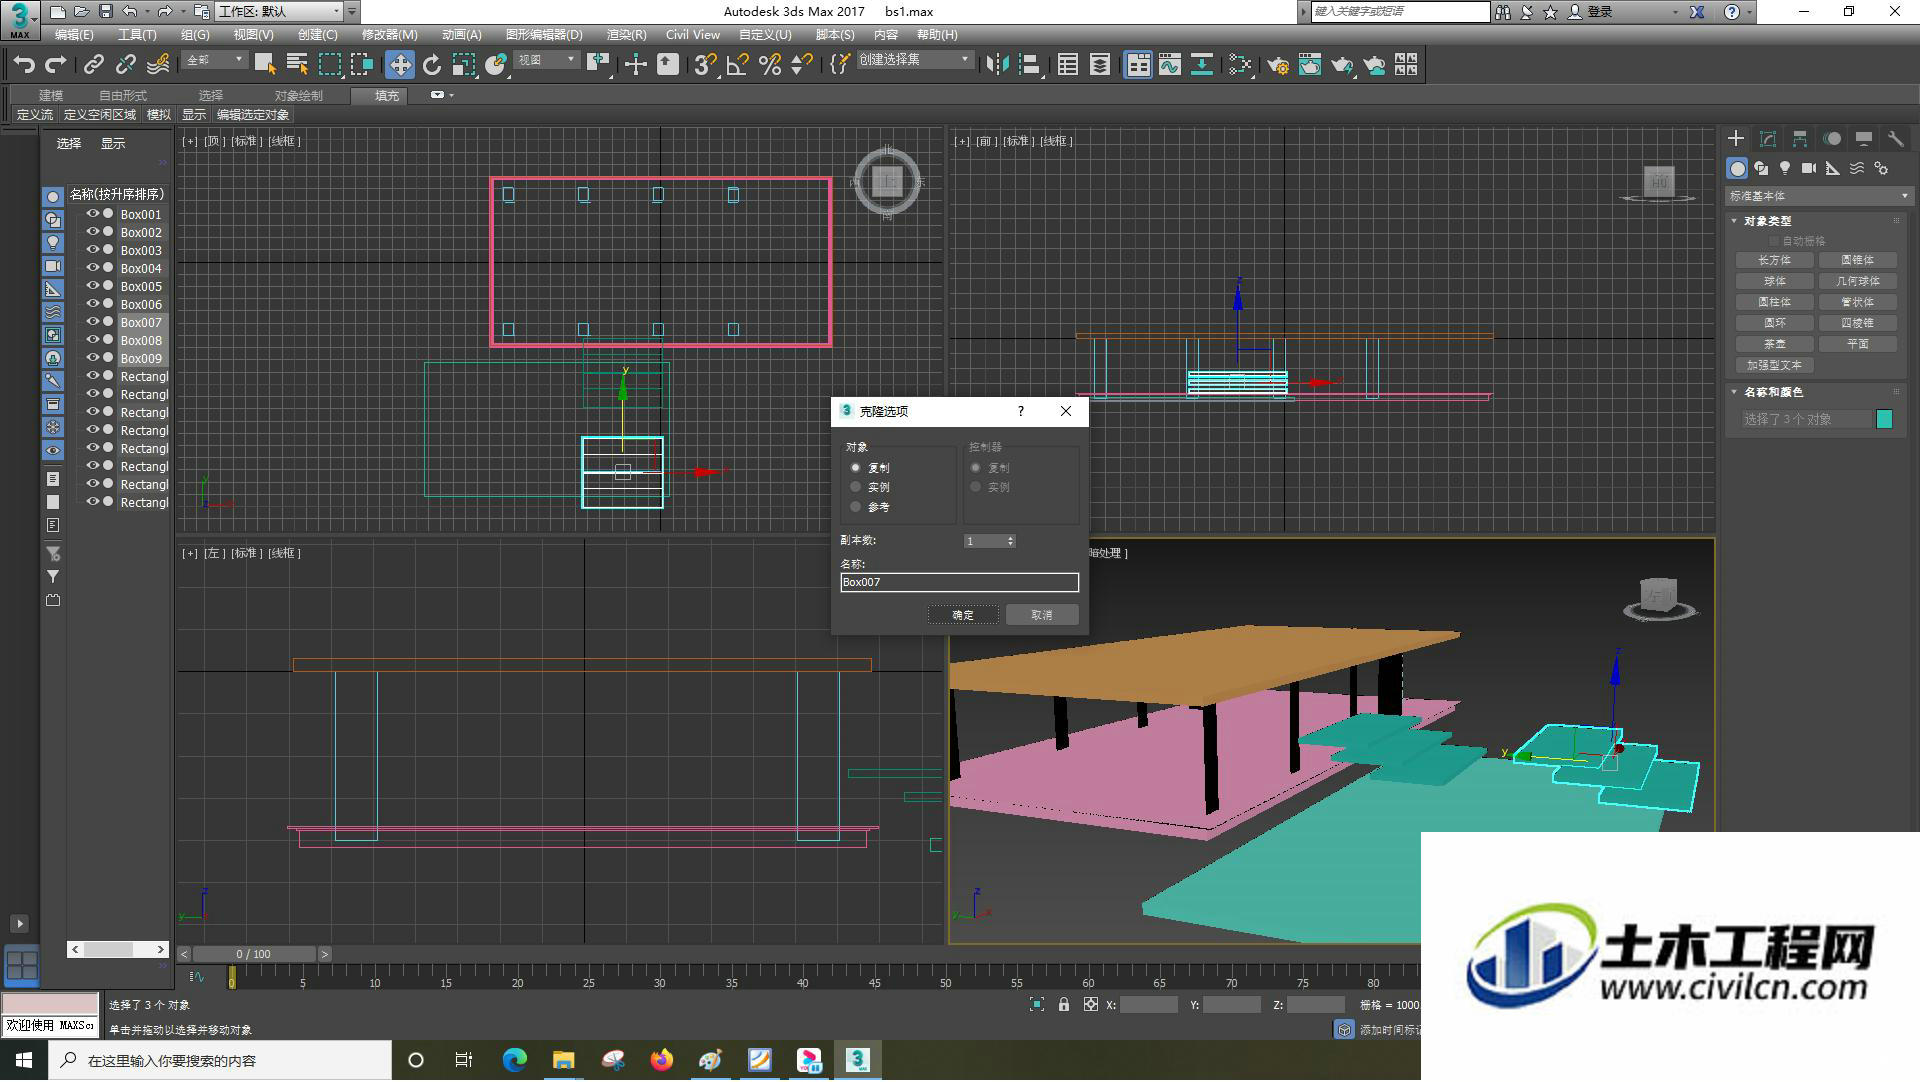Toggle Percent Snap on the toolbar
The width and height of the screenshot is (1920, 1082).
769,65
